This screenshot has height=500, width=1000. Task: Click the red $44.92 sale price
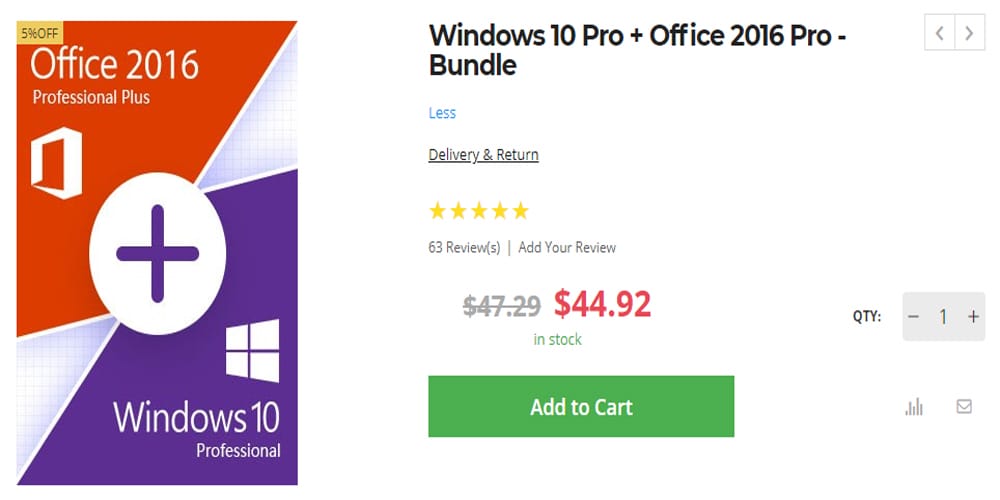[x=602, y=303]
